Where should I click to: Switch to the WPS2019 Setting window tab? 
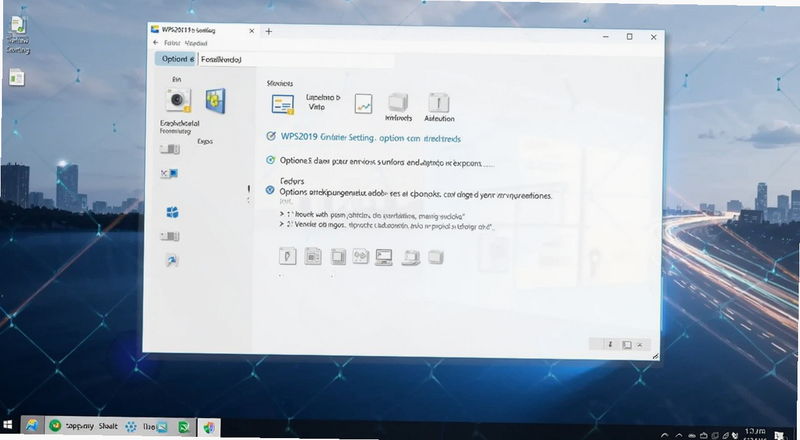203,30
